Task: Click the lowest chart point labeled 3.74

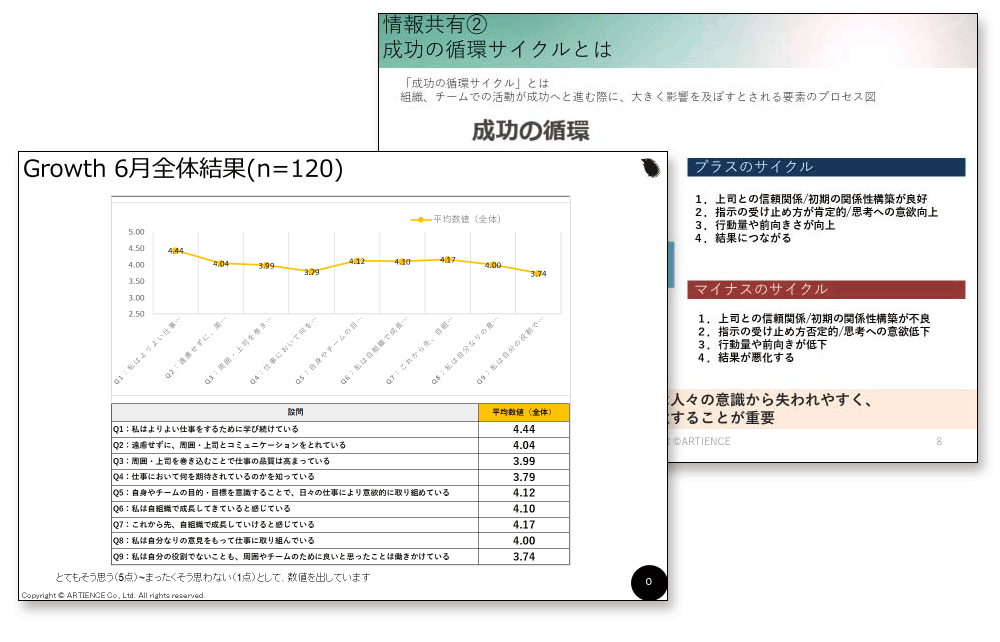Action: (537, 274)
